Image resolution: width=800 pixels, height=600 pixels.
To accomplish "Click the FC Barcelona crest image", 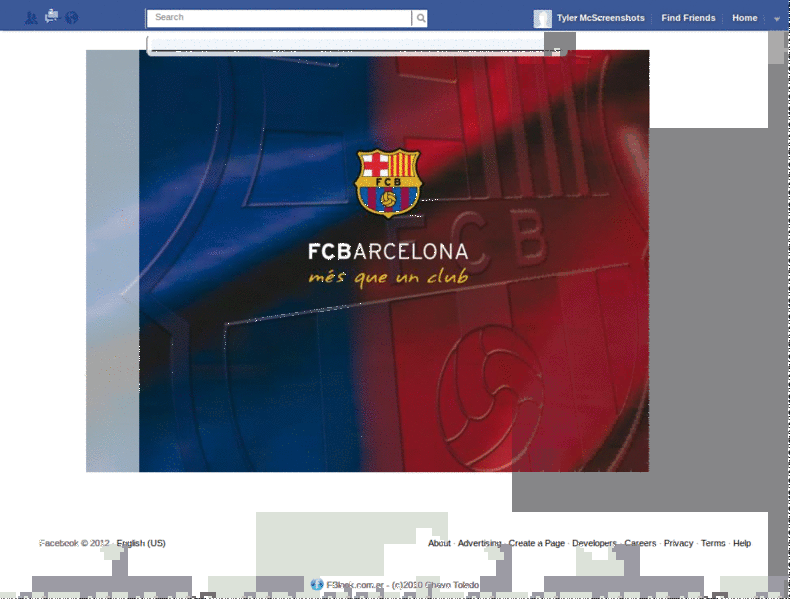I will 388,183.
